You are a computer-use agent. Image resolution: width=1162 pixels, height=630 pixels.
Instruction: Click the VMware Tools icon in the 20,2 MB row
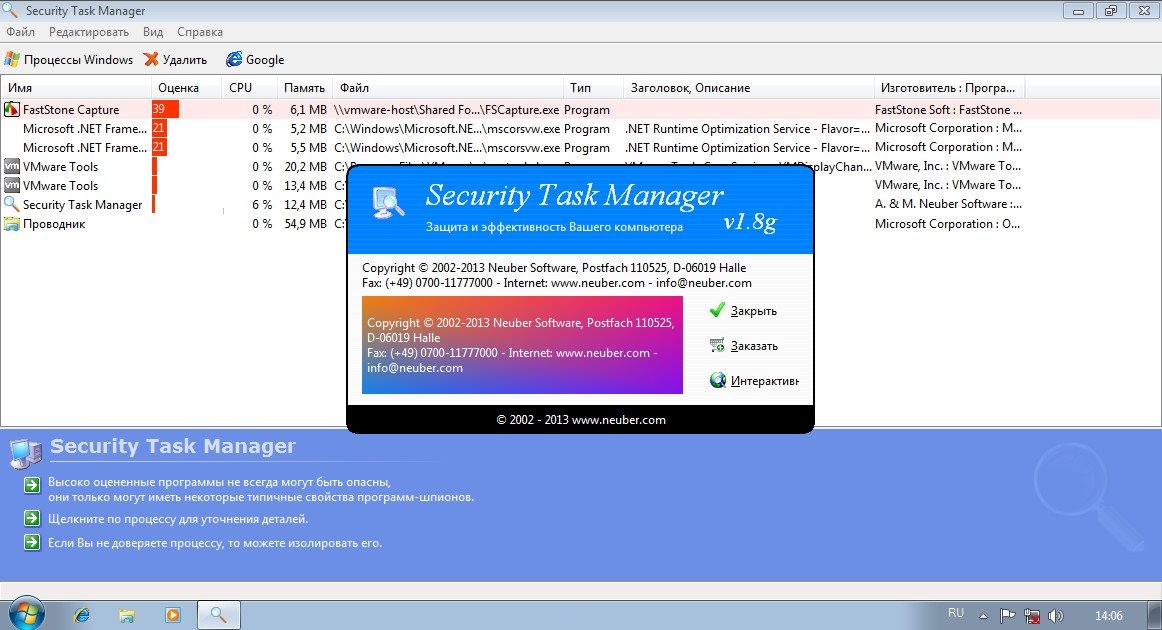pyautogui.click(x=12, y=166)
